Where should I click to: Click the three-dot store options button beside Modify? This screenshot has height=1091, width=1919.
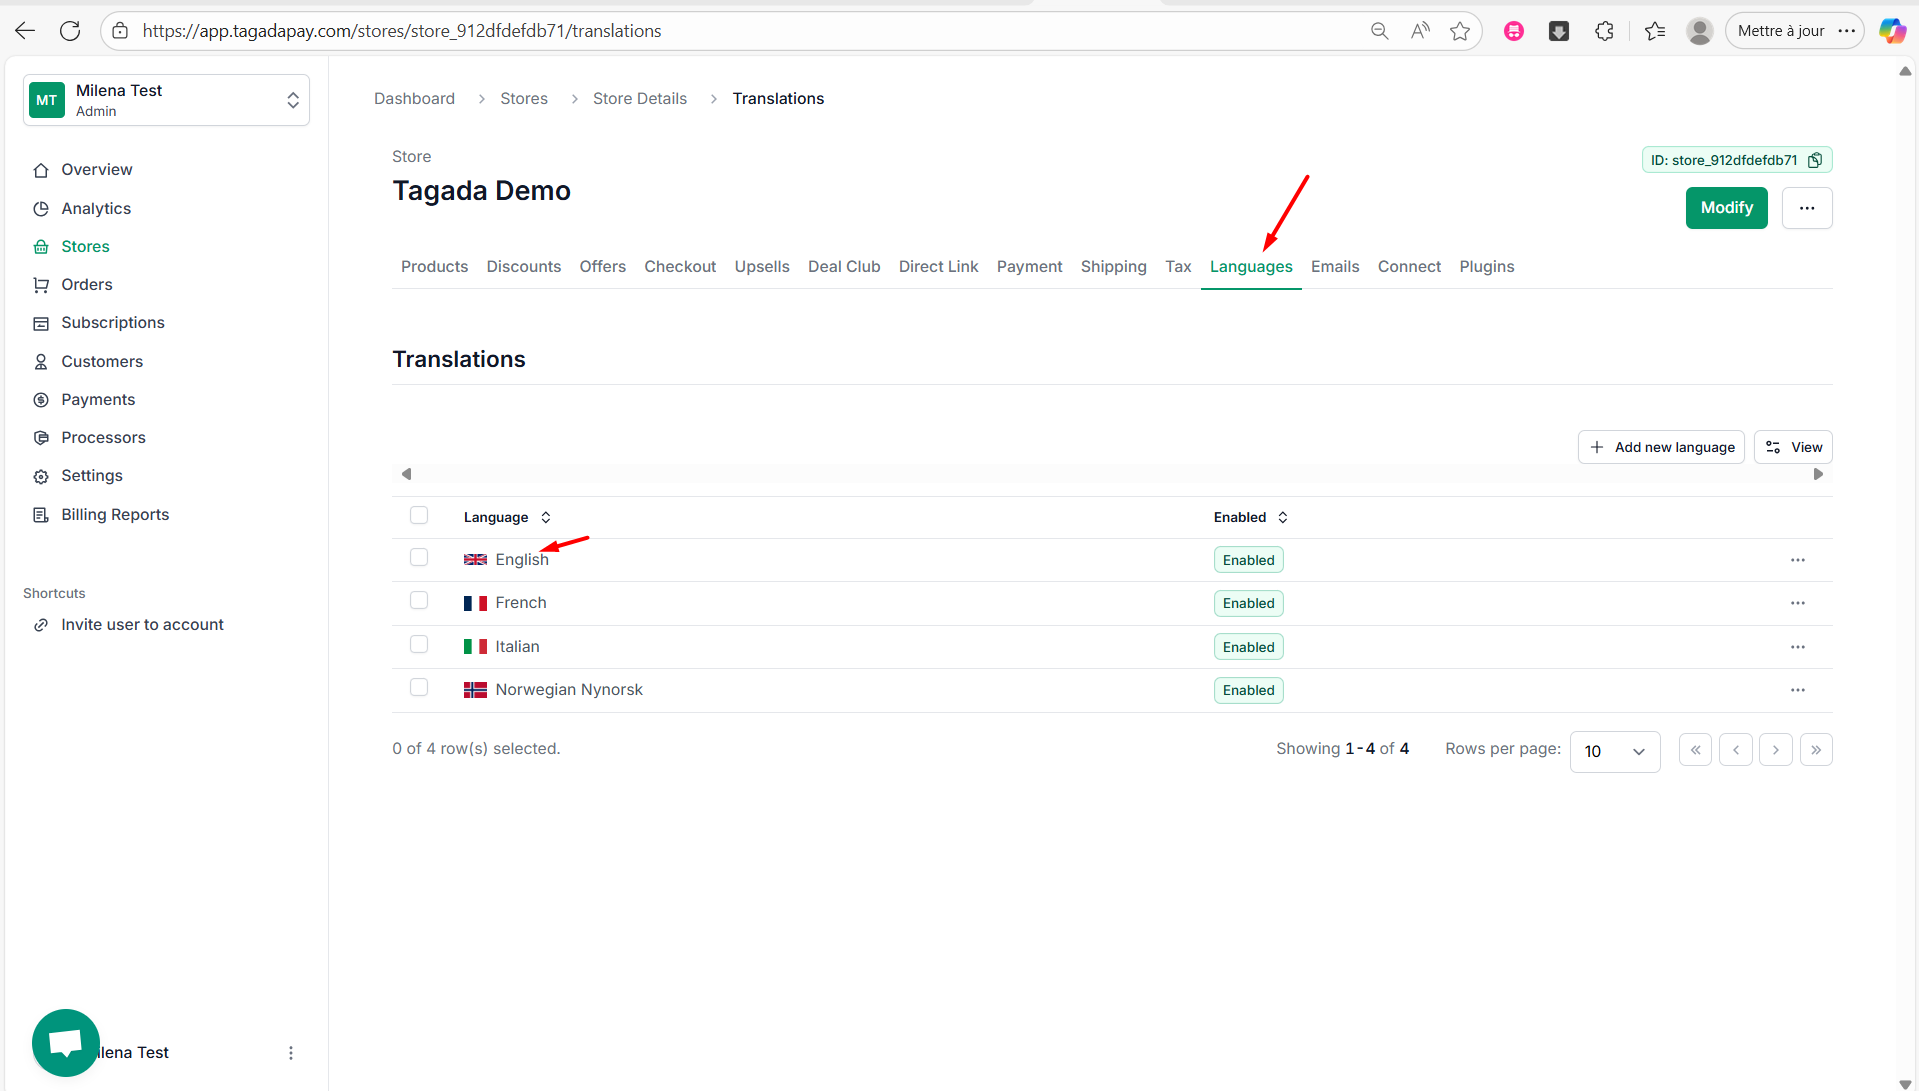[1806, 208]
